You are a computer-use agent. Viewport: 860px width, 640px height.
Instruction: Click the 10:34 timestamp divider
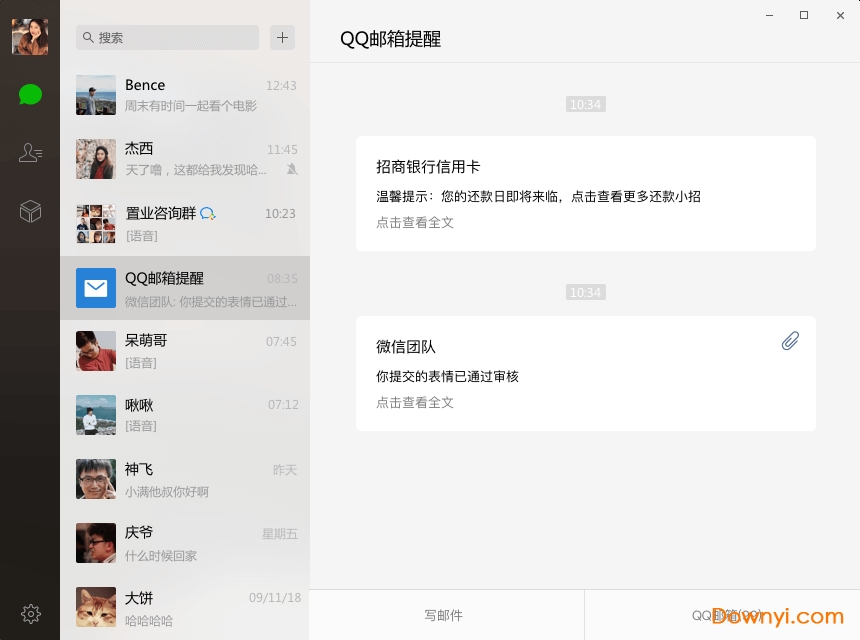(x=585, y=104)
